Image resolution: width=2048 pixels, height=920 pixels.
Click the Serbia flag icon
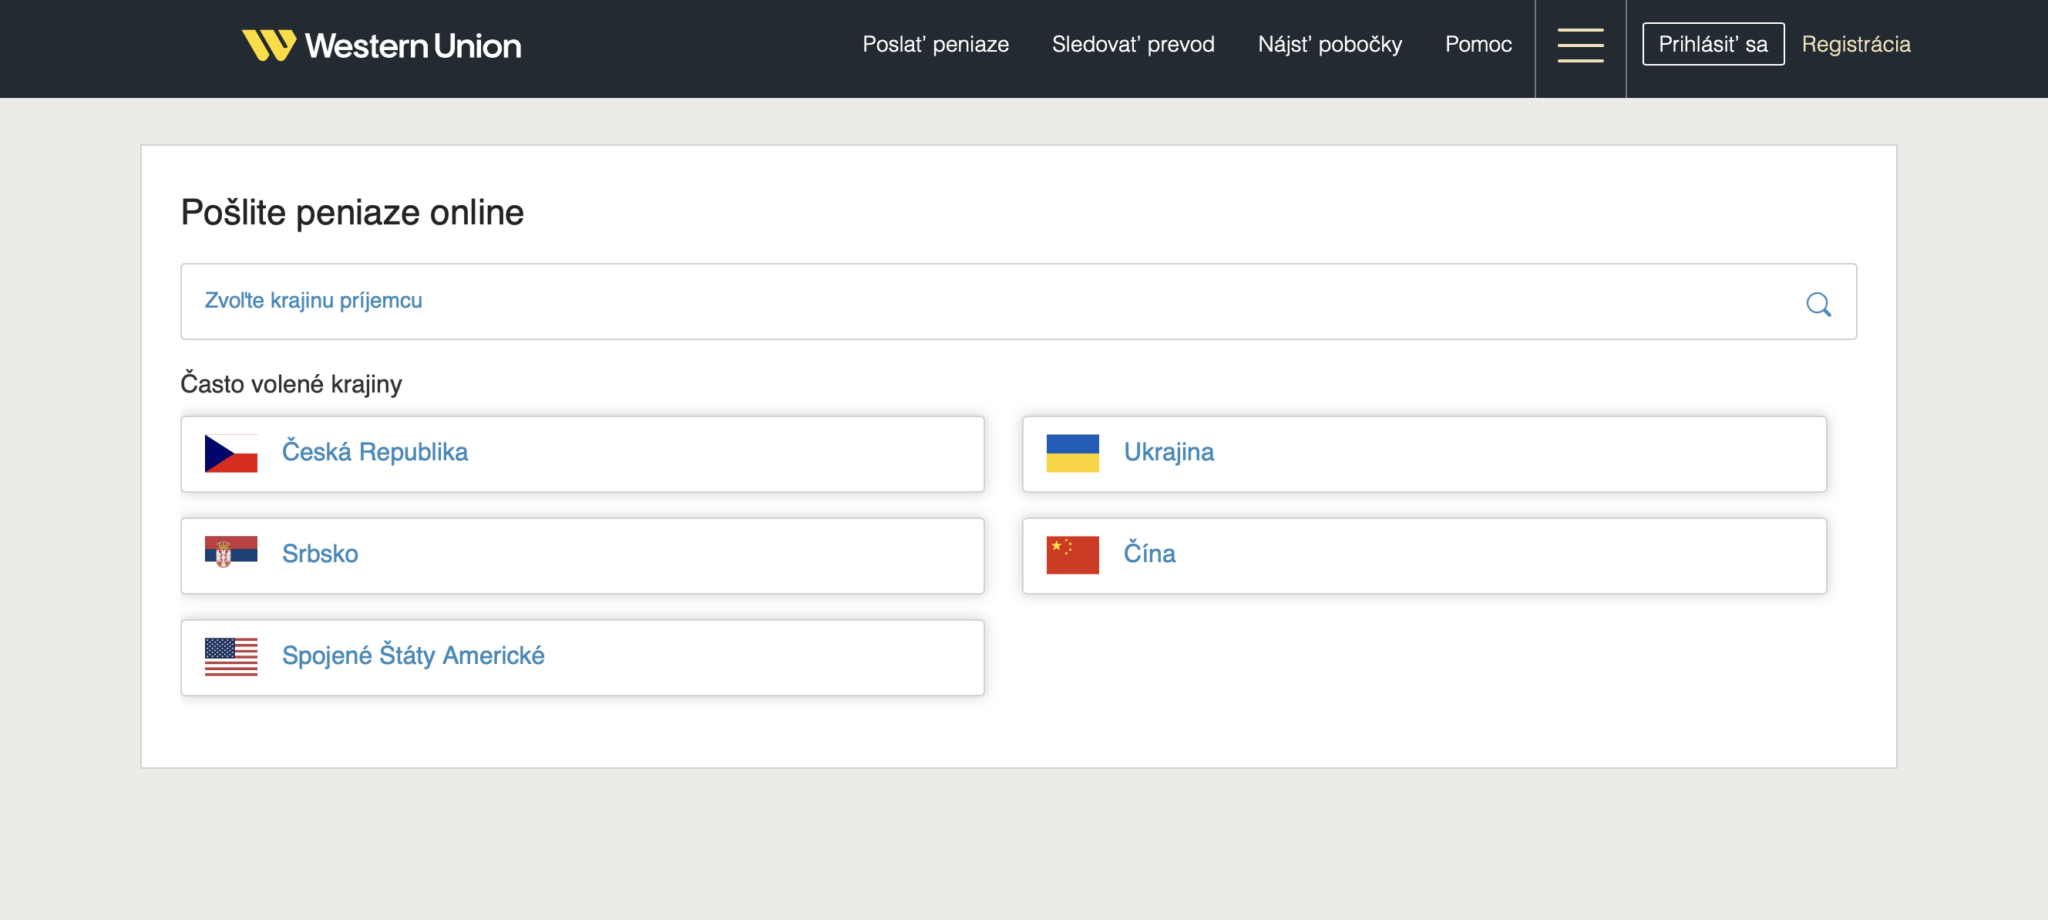coord(230,554)
